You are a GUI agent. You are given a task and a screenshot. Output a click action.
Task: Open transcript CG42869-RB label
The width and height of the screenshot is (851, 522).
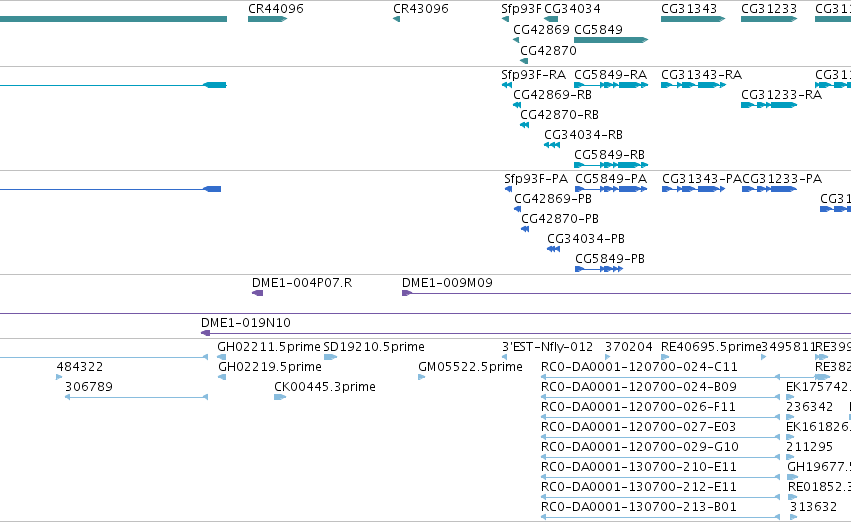click(x=552, y=94)
